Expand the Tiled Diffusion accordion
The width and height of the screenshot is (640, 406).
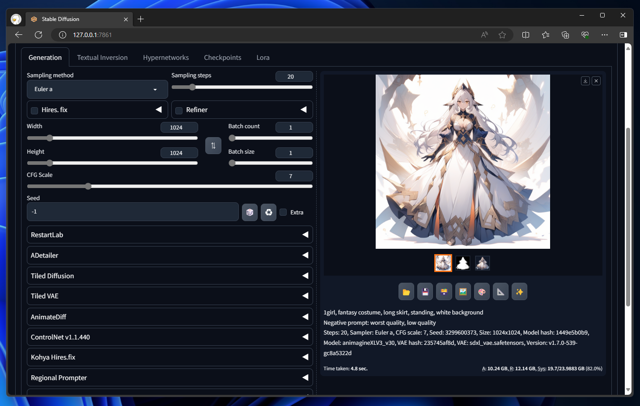pos(169,276)
